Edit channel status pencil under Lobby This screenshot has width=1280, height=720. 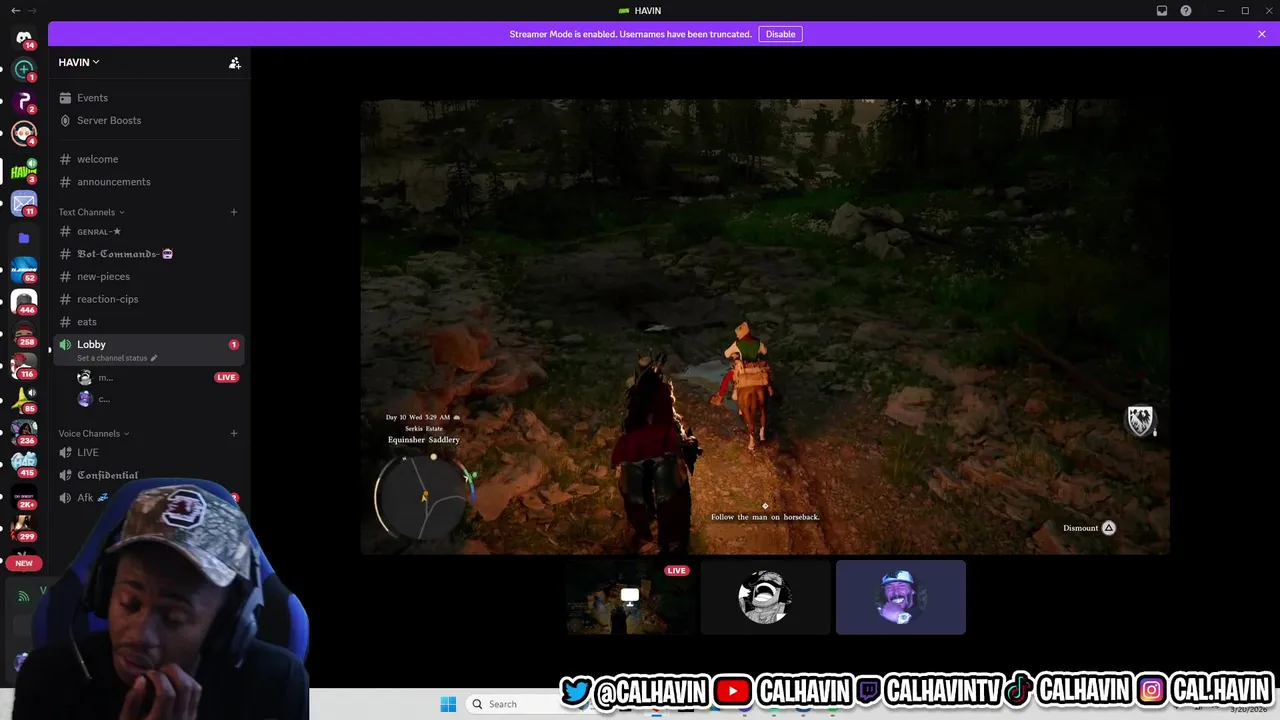154,358
